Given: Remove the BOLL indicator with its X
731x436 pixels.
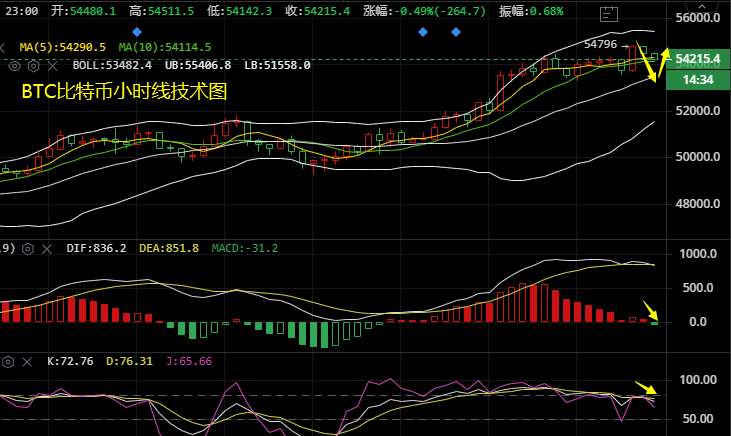Looking at the screenshot, I should click(53, 66).
